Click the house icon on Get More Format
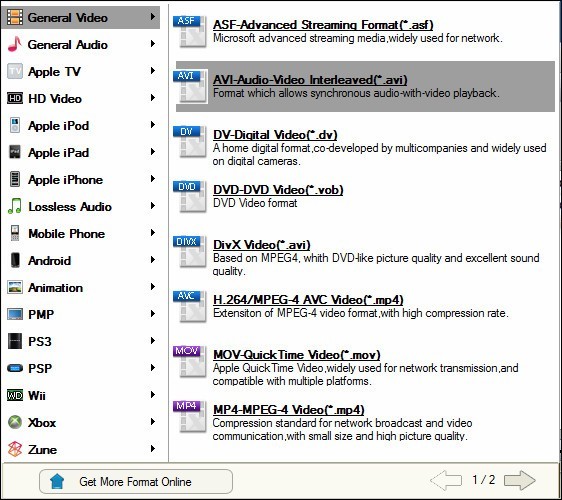This screenshot has height=500, width=562. [x=57, y=481]
